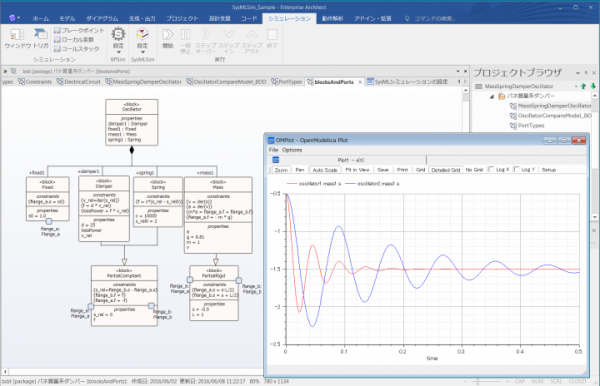Select PortTypes in project browser tree
The height and width of the screenshot is (386, 600).
[527, 126]
